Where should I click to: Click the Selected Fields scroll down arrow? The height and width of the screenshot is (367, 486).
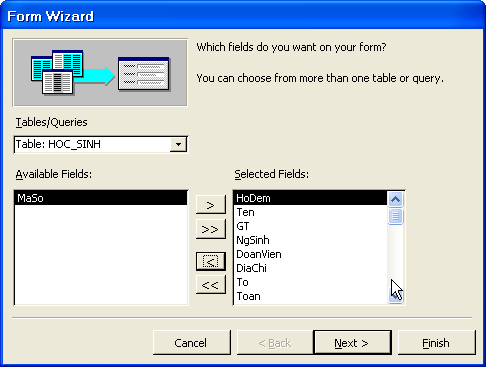tap(395, 295)
